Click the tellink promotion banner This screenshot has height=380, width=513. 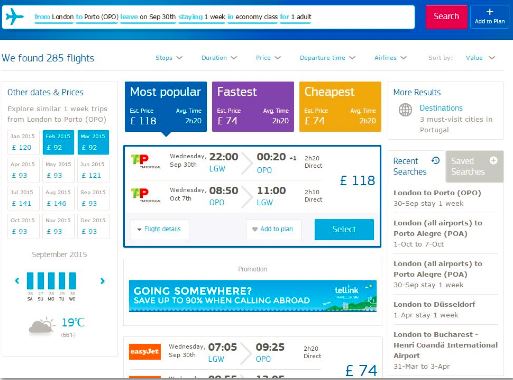pyautogui.click(x=253, y=296)
